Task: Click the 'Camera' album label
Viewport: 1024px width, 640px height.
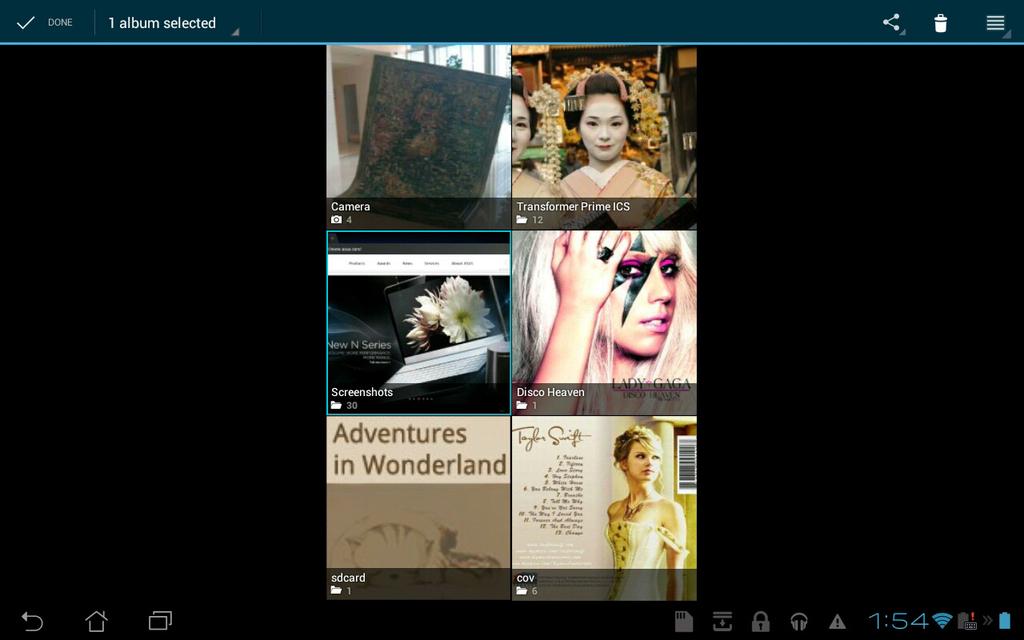Action: [x=351, y=206]
